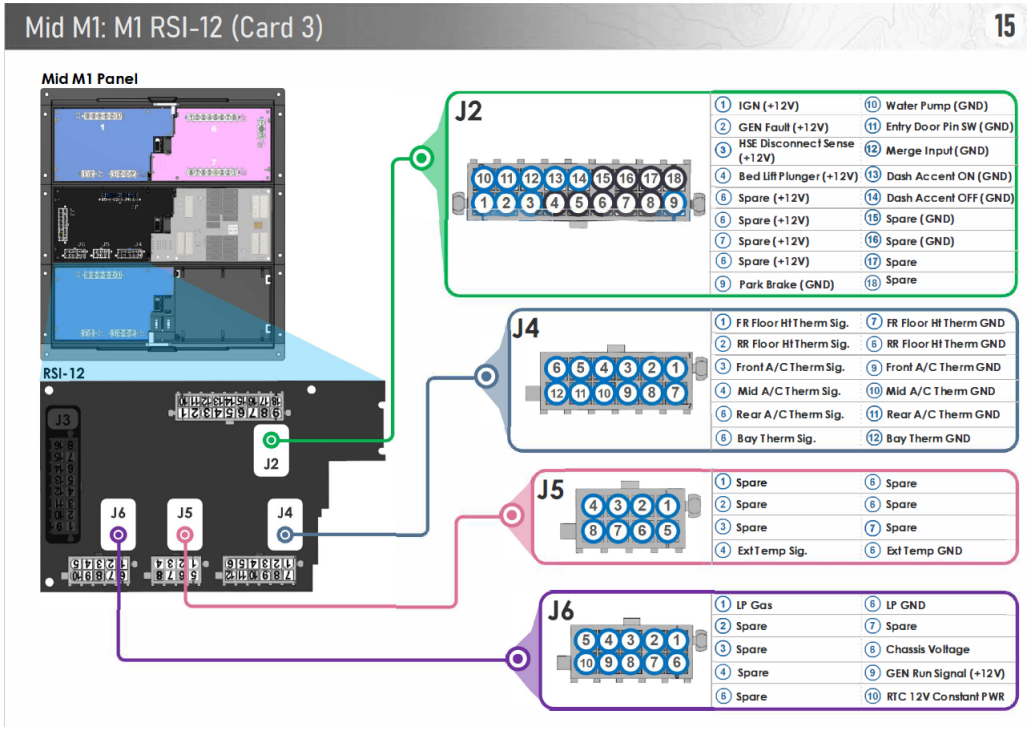This screenshot has width=1033, height=746.
Task: Select 'Bay Therm Sig.' entry
Action: [x=775, y=438]
